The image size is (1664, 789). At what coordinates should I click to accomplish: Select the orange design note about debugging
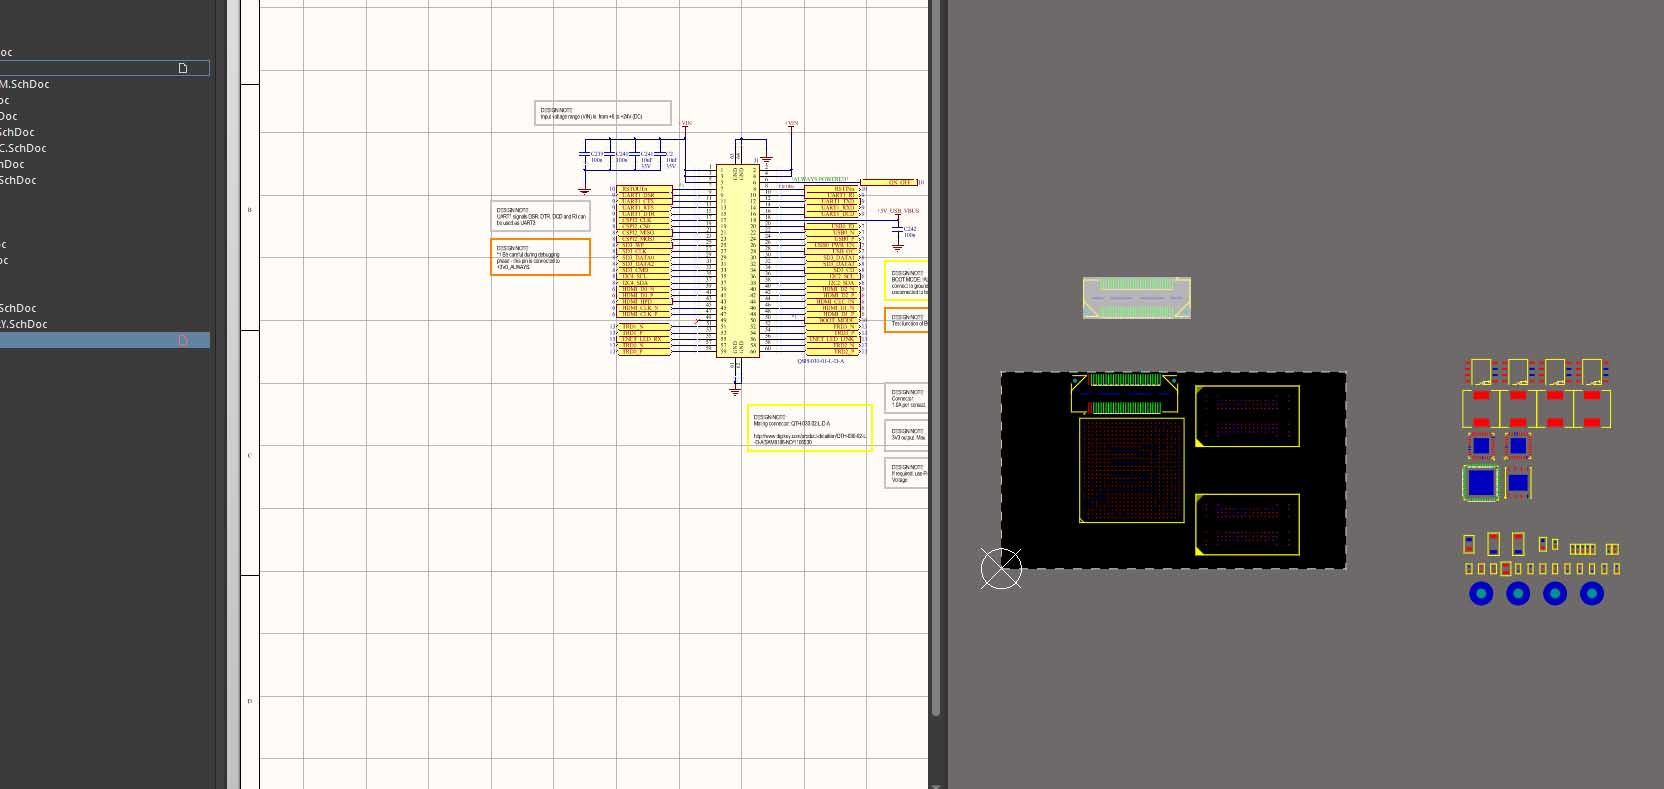[540, 257]
